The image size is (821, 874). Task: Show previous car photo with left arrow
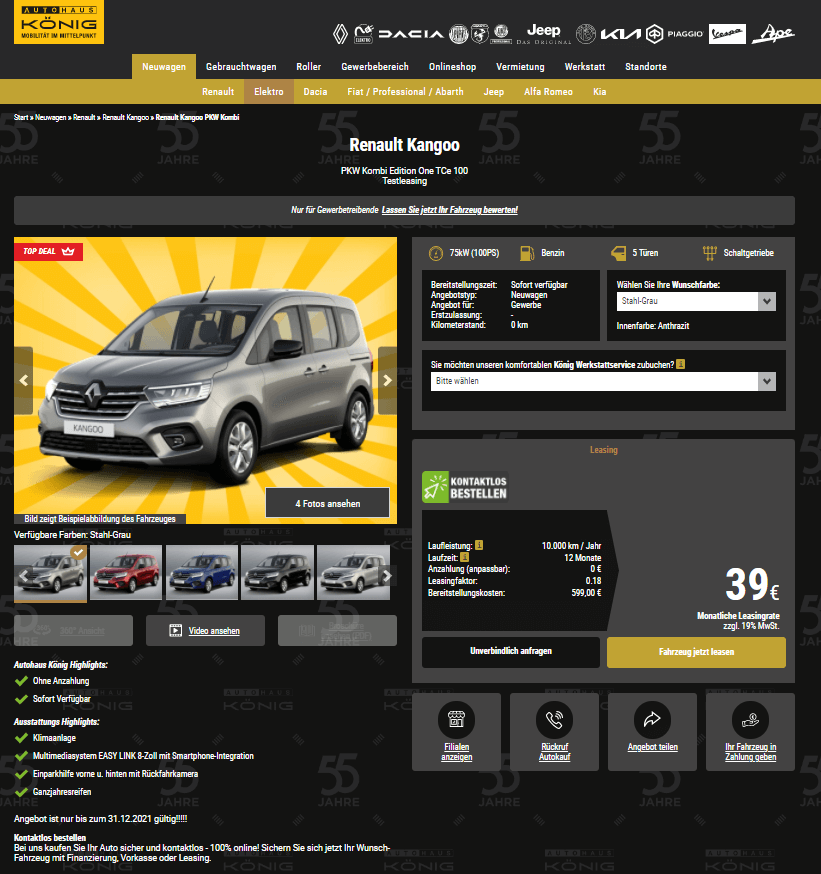(23, 381)
